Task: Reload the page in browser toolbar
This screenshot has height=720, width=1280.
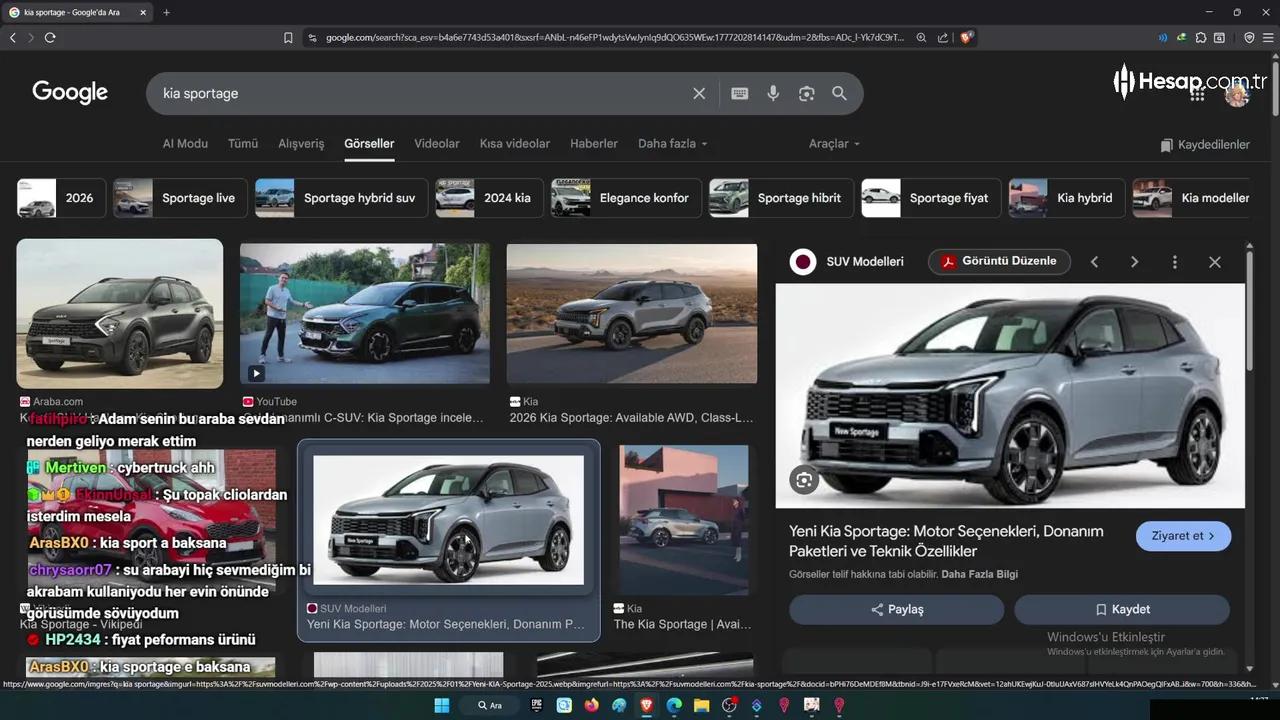Action: (50, 37)
